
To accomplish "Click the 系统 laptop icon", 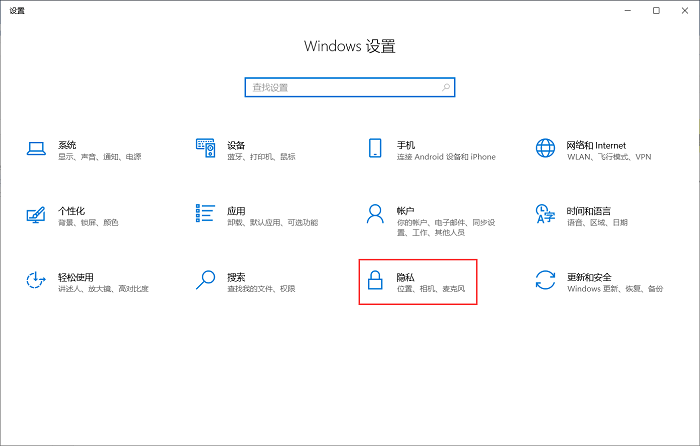I will point(36,149).
